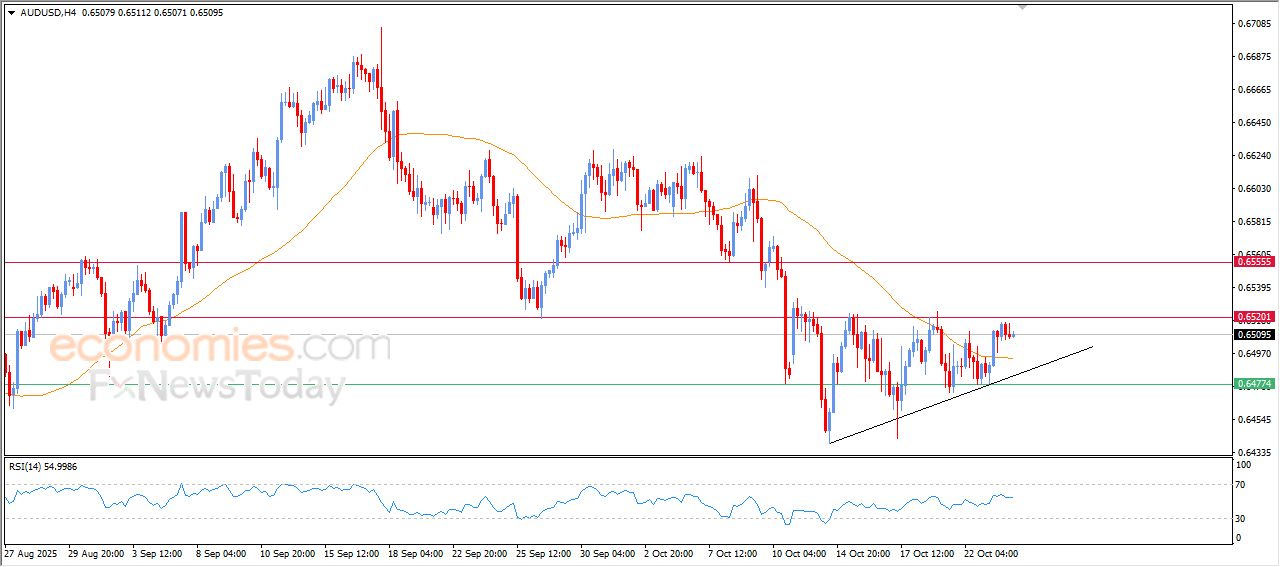Click the RSI 30 level marker
Image resolution: width=1280 pixels, height=567 pixels.
[x=1244, y=518]
